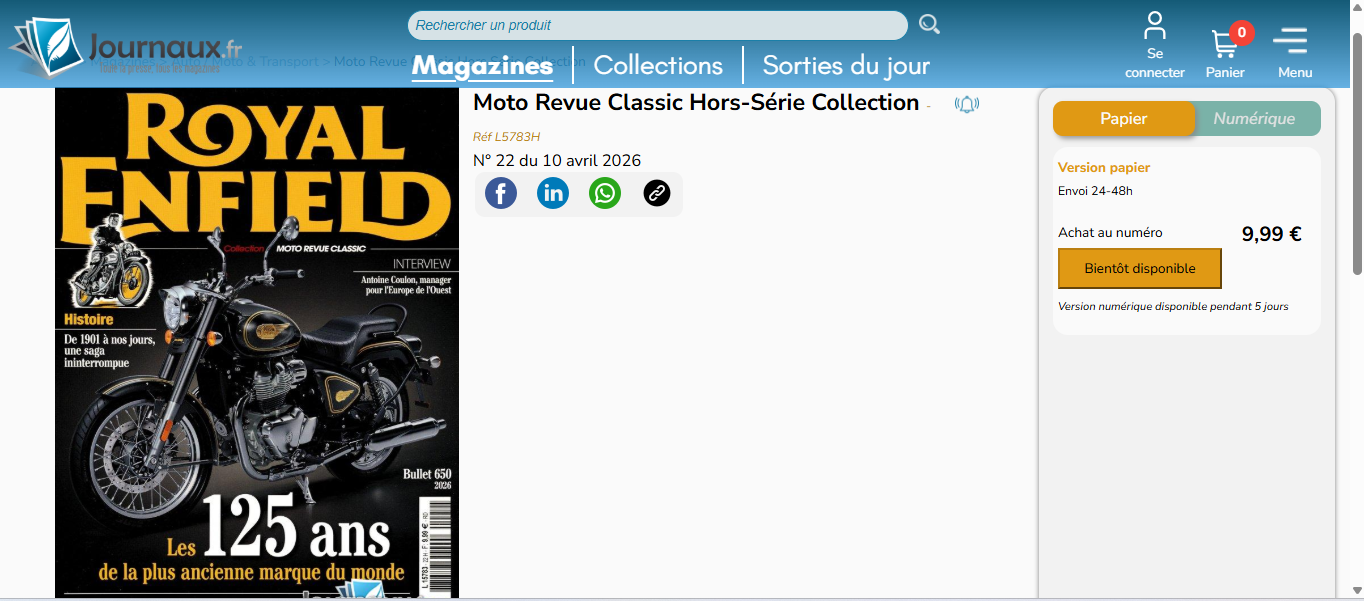
Task: Copy the page link with the chain icon
Action: click(657, 193)
